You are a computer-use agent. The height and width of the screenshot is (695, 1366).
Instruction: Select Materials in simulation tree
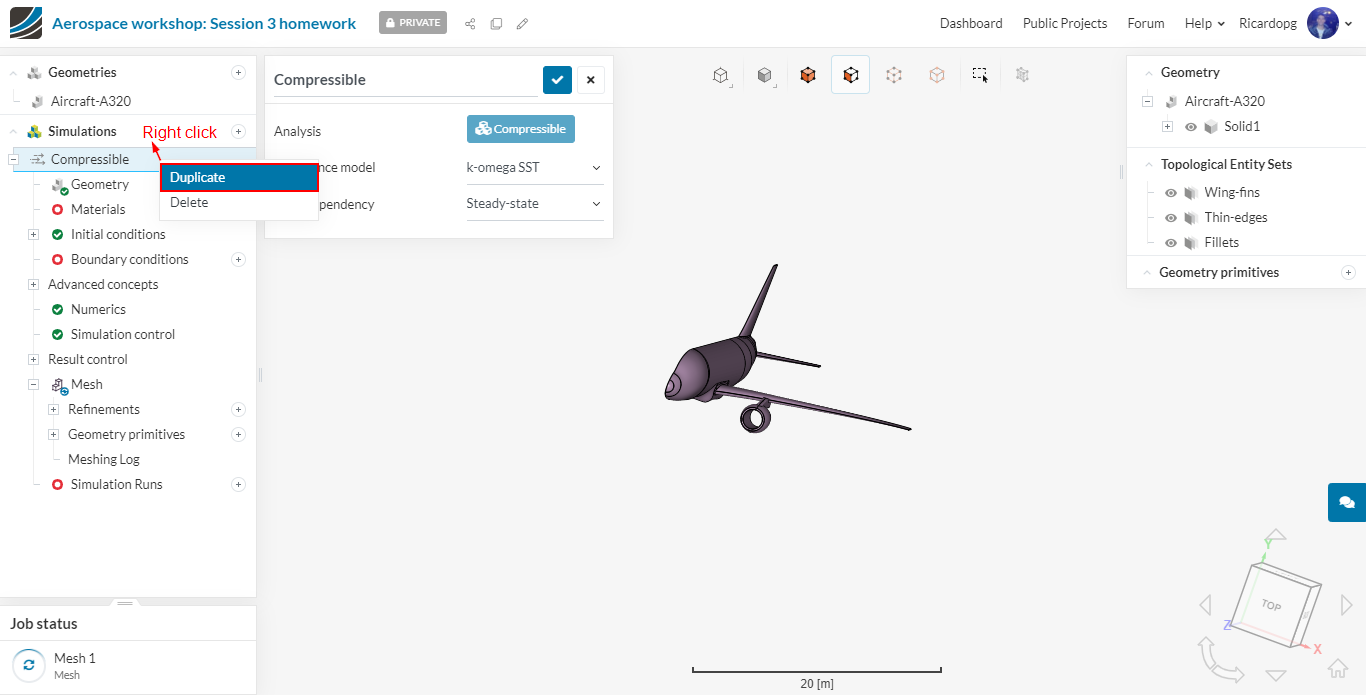click(x=98, y=209)
